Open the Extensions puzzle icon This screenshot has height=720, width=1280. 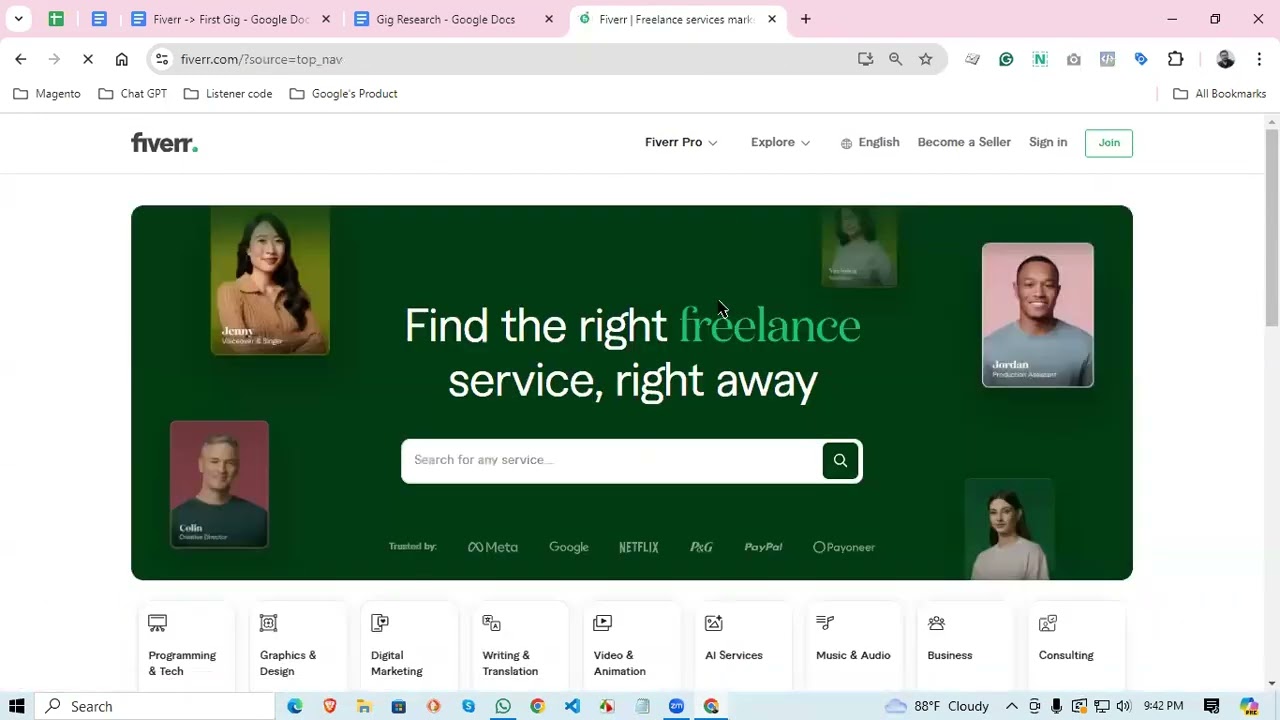[x=1176, y=59]
